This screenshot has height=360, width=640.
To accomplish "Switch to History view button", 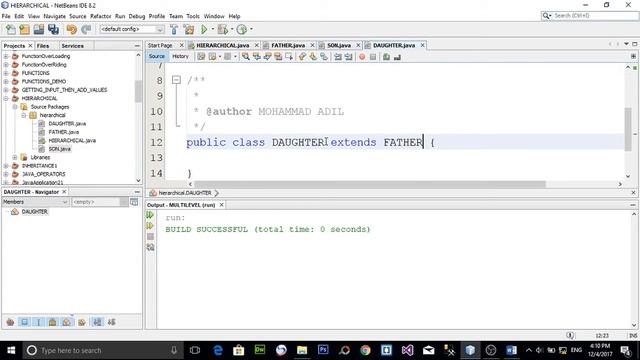I will 180,56.
